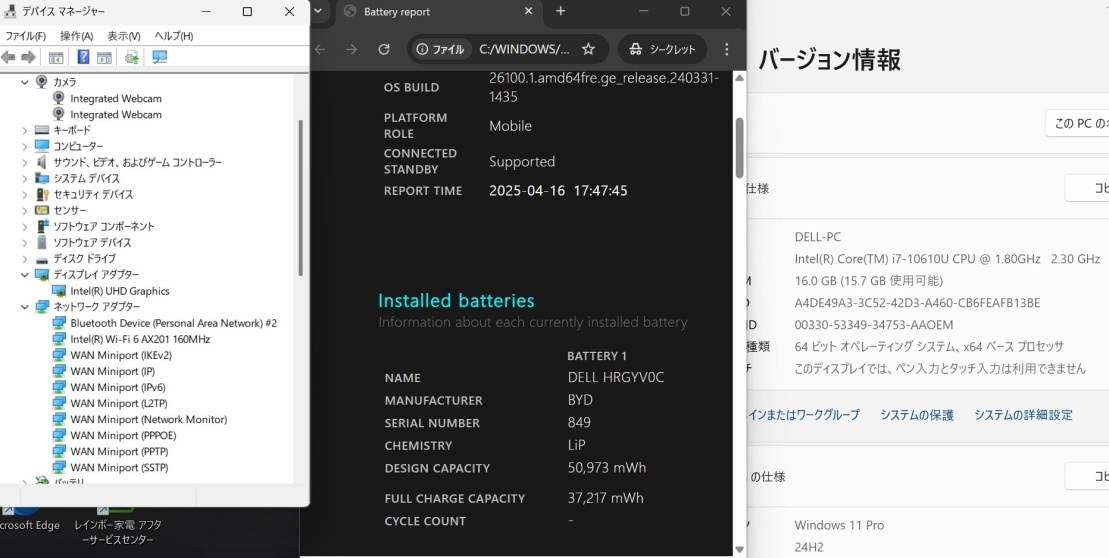This screenshot has width=1109, height=558.
Task: Open the 表示(V) menu
Action: [x=124, y=36]
